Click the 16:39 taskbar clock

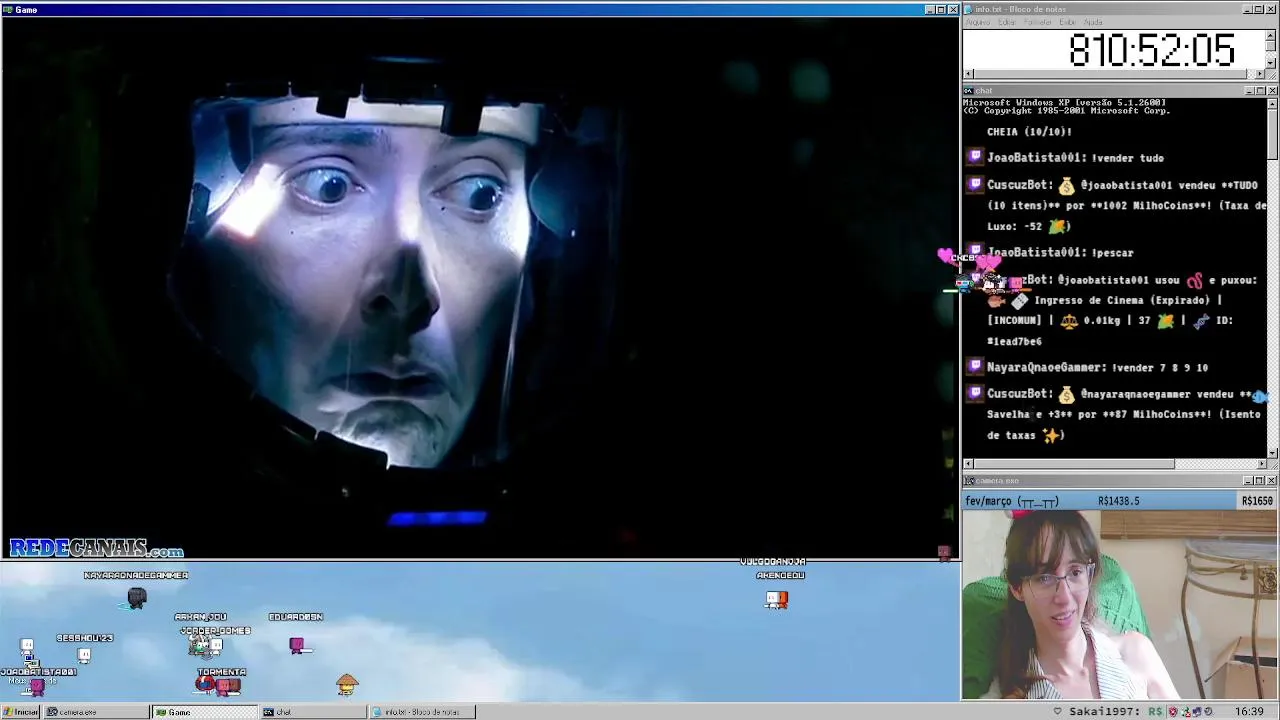1249,712
